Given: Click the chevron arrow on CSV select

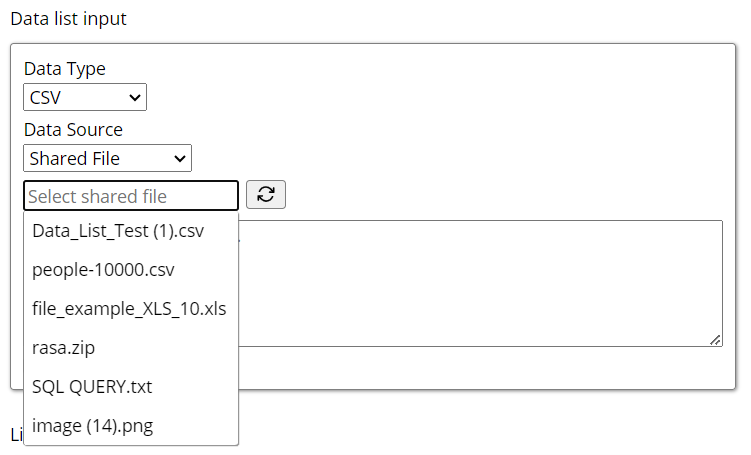Looking at the screenshot, I should 135,97.
